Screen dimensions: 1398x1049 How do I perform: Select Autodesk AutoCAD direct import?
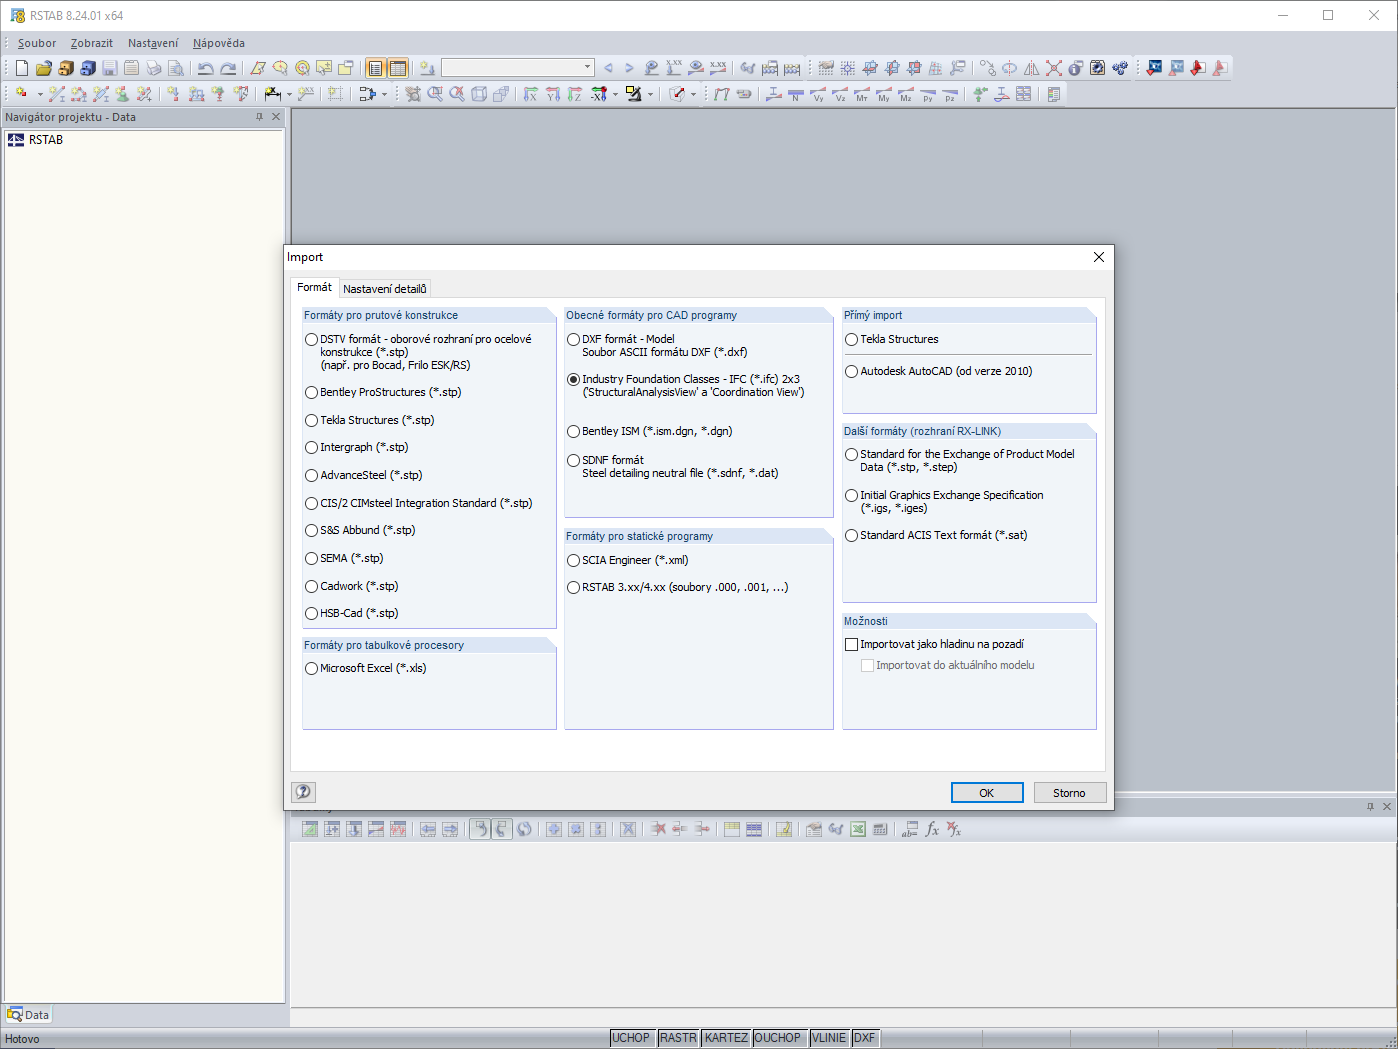click(852, 372)
